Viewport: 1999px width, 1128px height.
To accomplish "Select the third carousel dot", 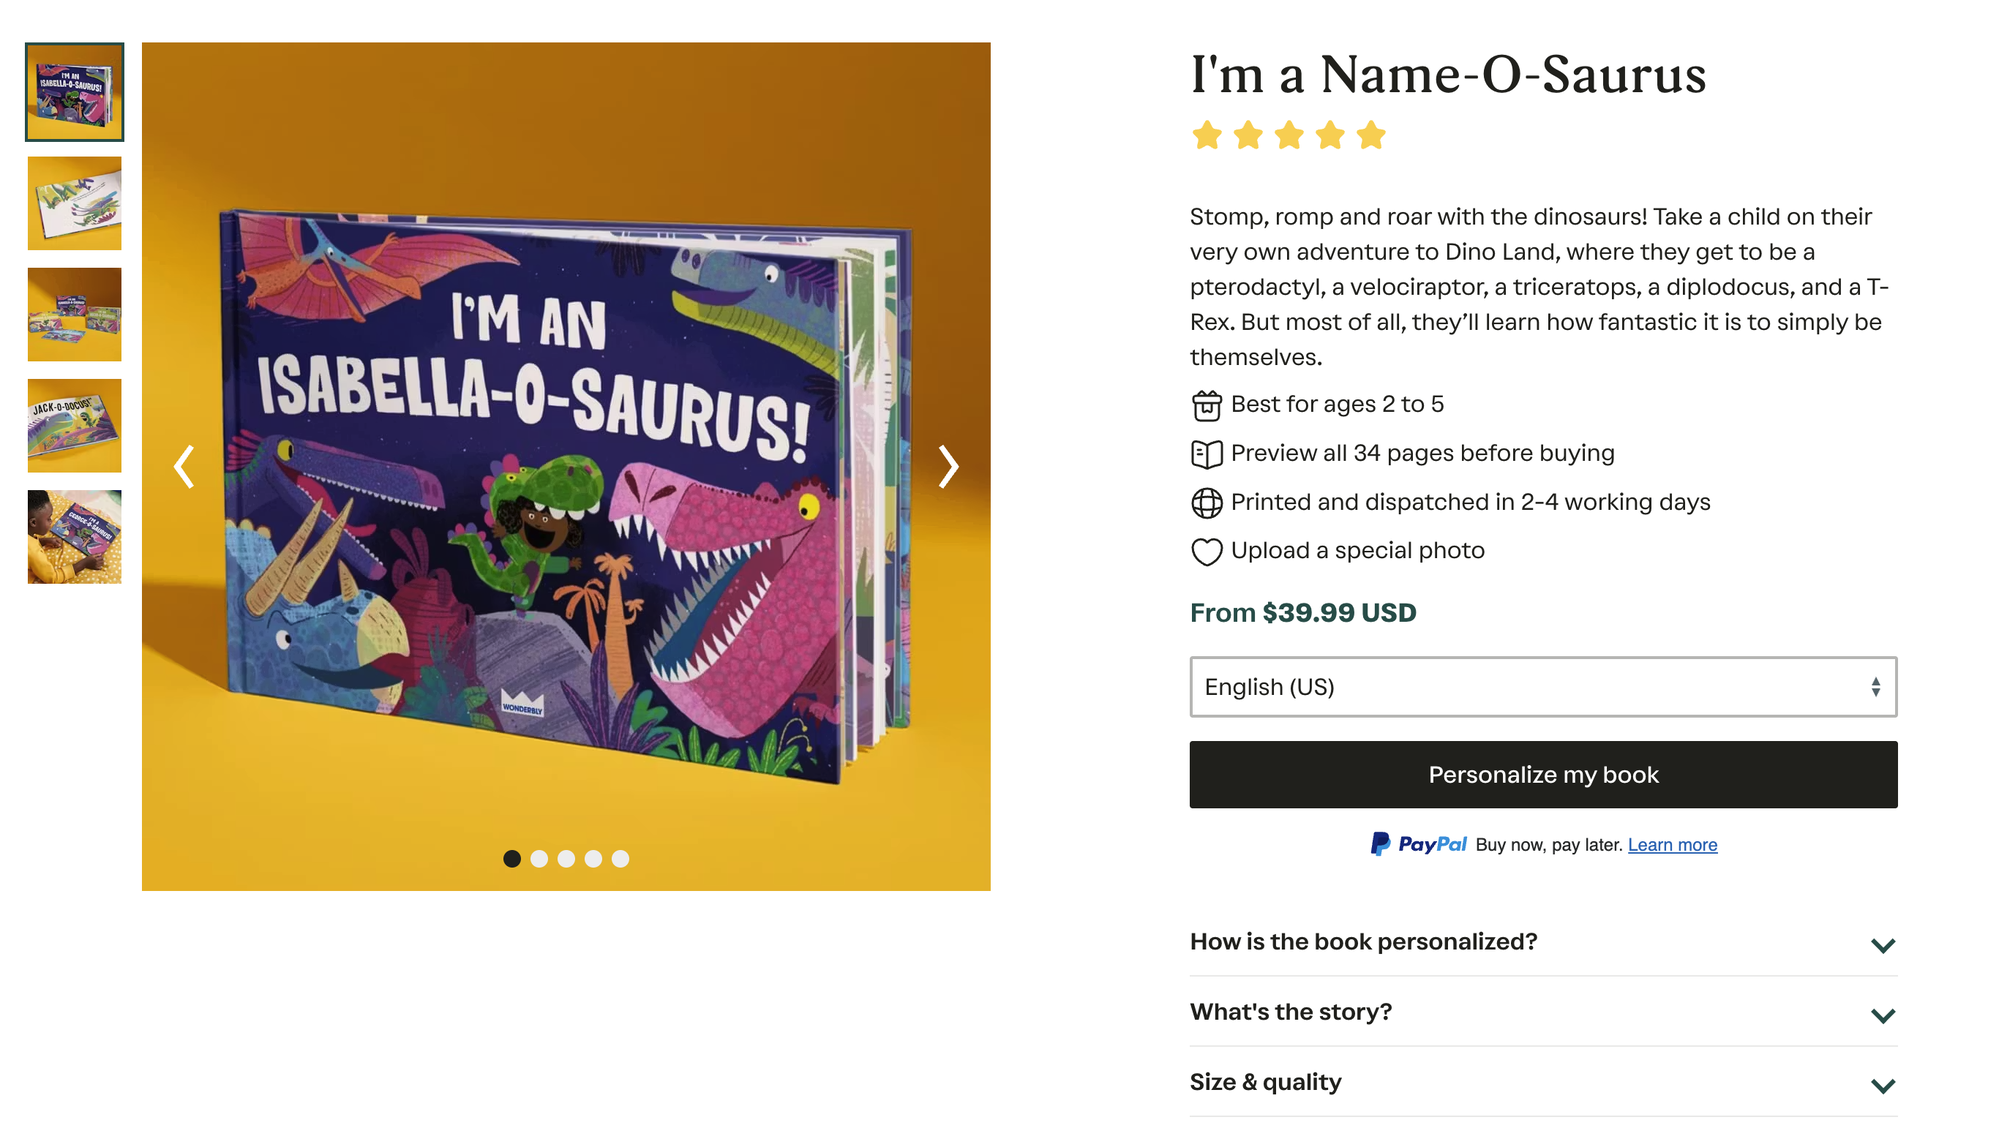I will tap(566, 858).
